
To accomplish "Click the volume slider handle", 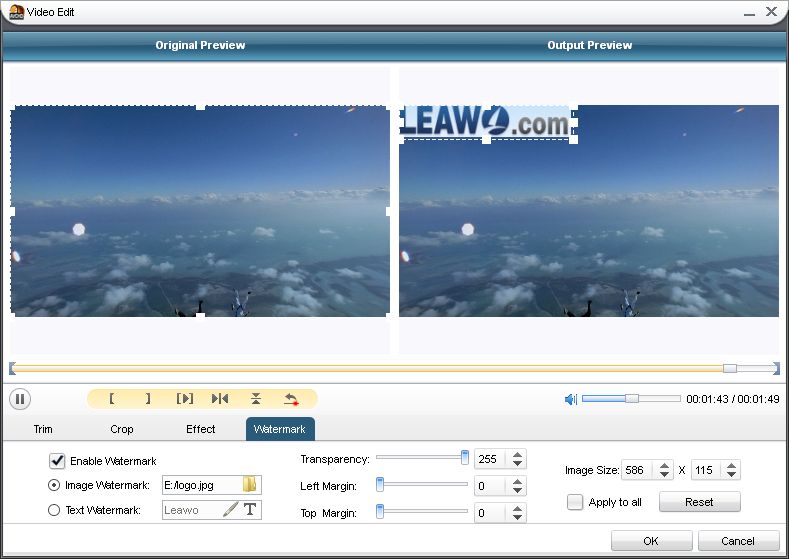I will pos(632,398).
